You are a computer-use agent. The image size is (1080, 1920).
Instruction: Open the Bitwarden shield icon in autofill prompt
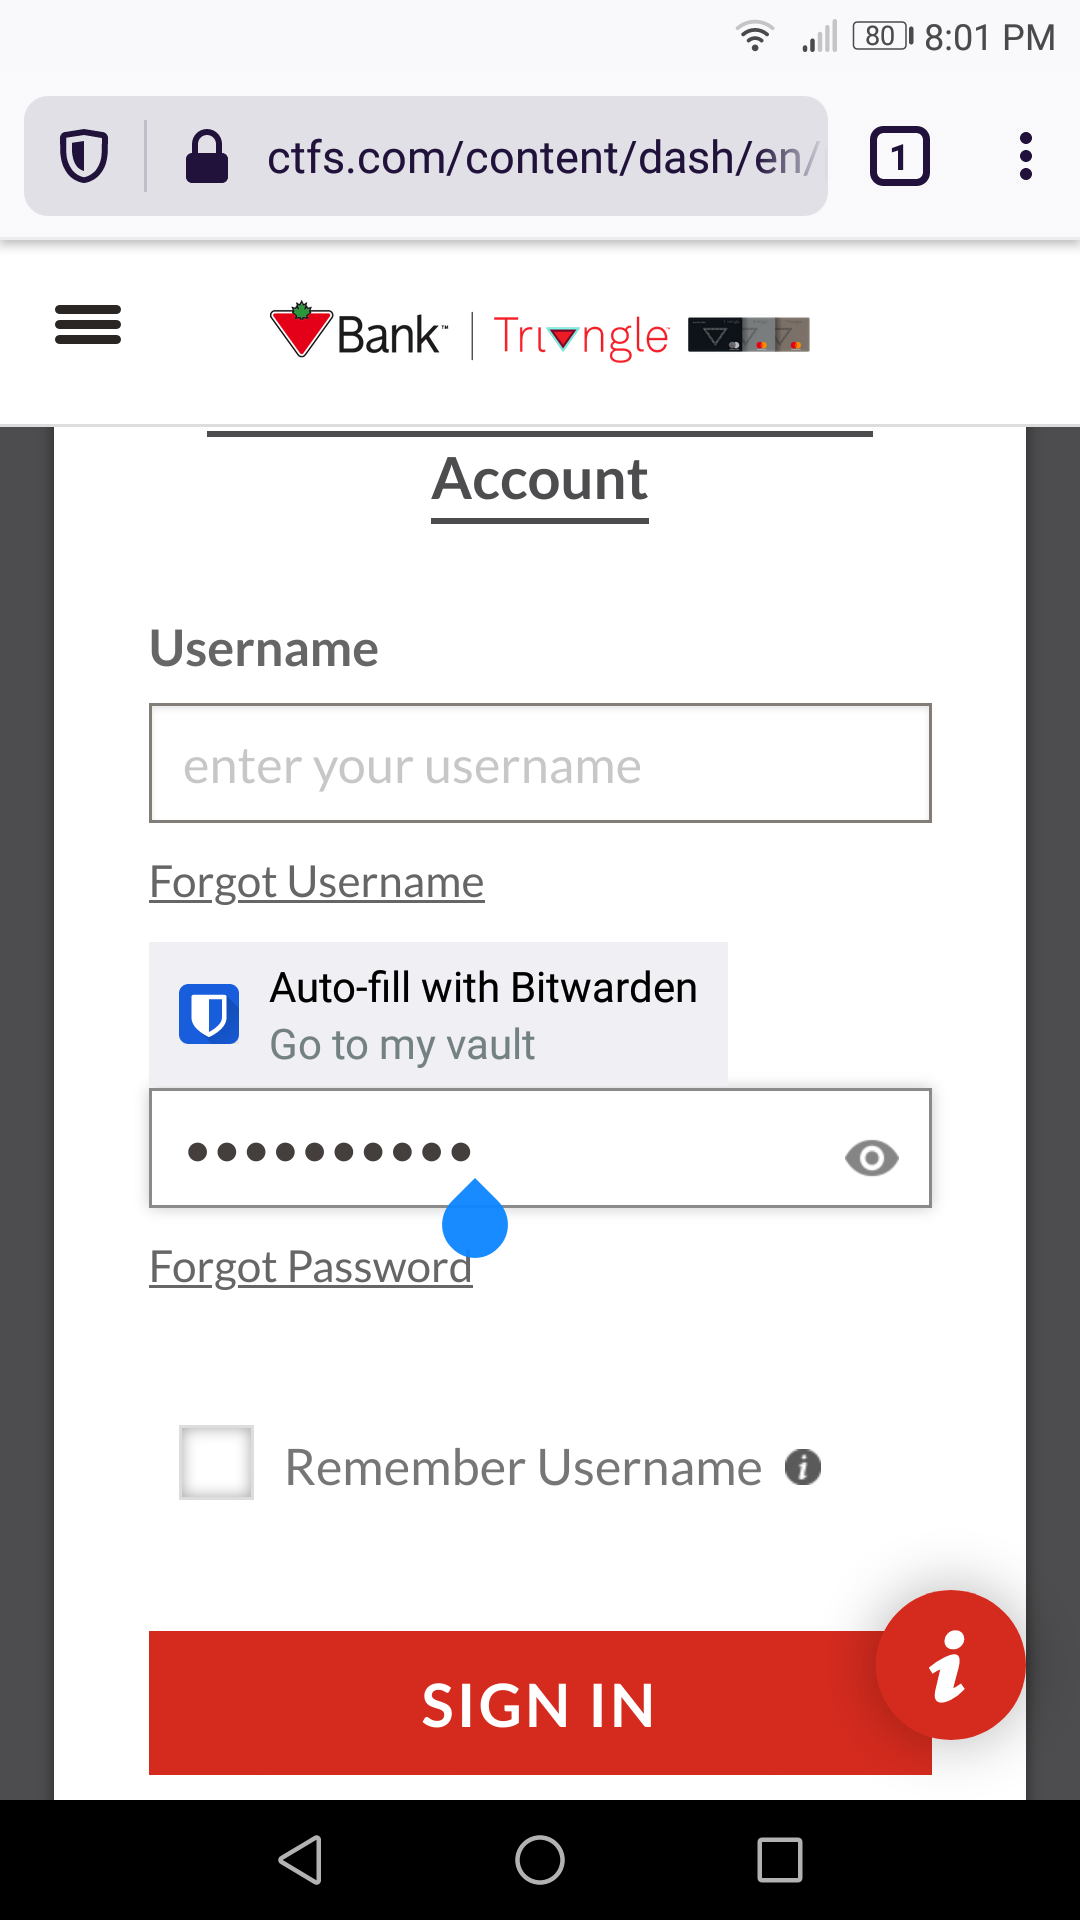209,1013
